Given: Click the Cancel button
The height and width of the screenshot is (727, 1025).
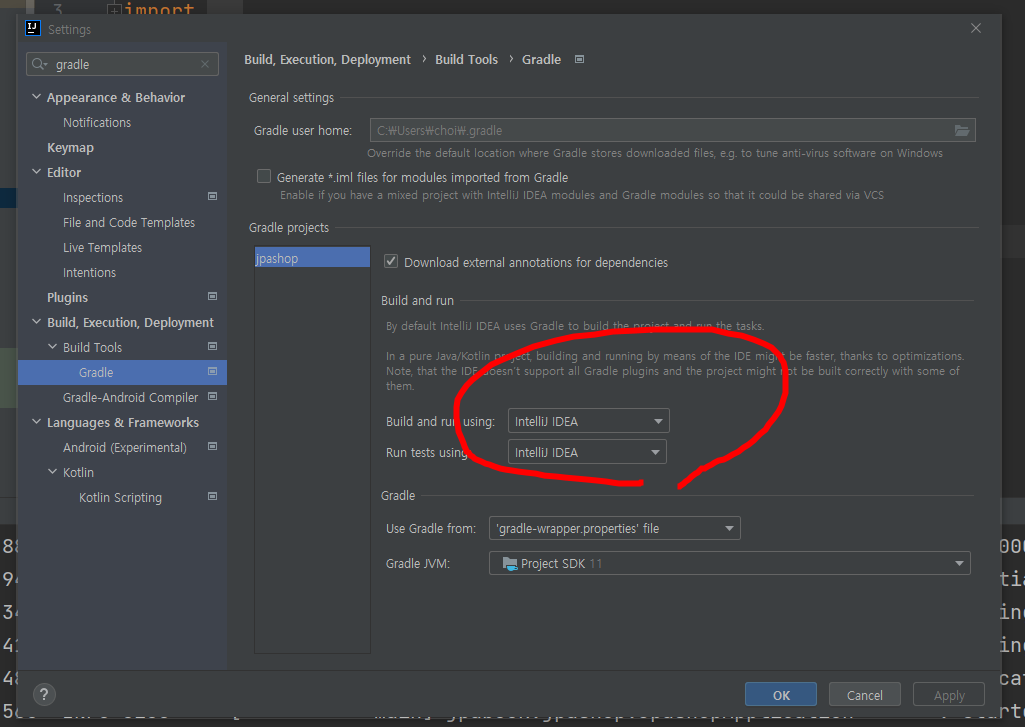Looking at the screenshot, I should [865, 694].
